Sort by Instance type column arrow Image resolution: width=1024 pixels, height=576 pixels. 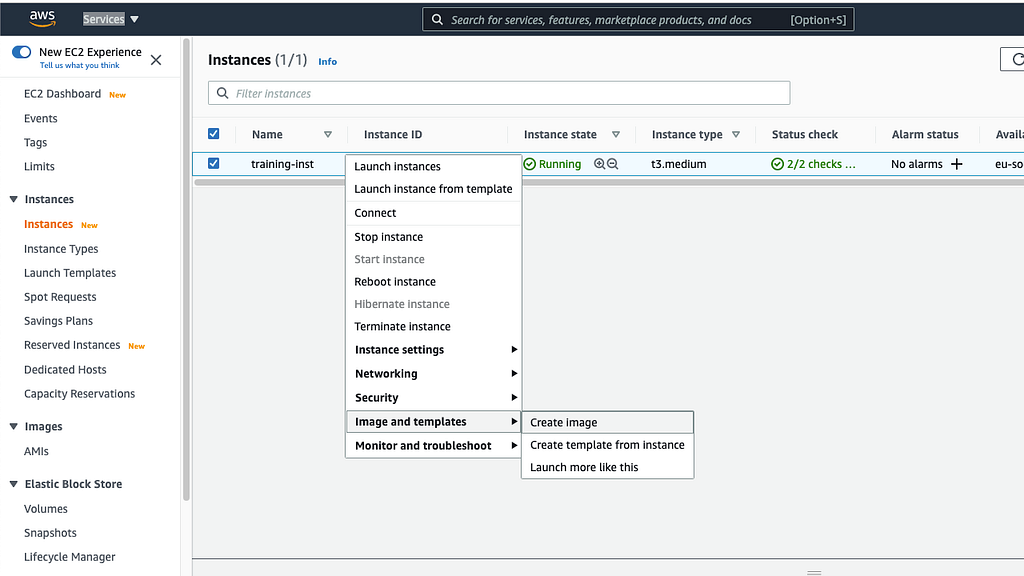(736, 135)
